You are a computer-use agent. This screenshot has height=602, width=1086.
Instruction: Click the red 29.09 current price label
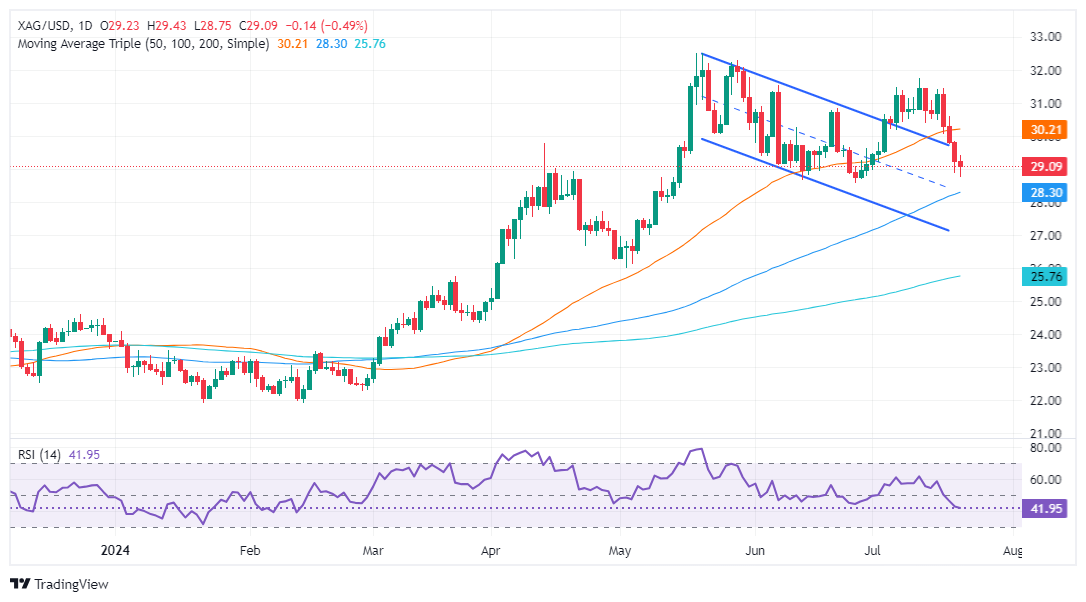(x=1048, y=166)
